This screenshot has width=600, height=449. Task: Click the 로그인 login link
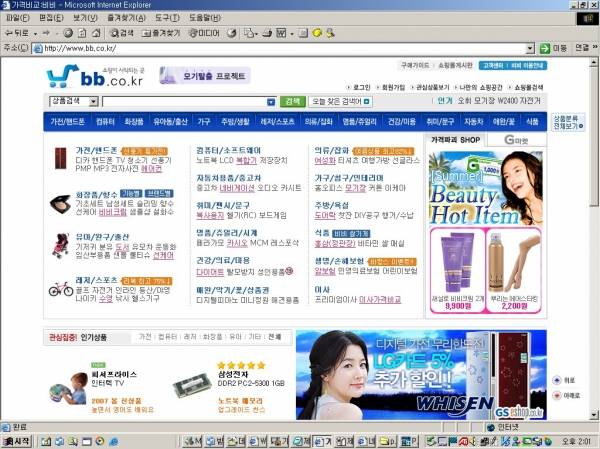click(362, 87)
